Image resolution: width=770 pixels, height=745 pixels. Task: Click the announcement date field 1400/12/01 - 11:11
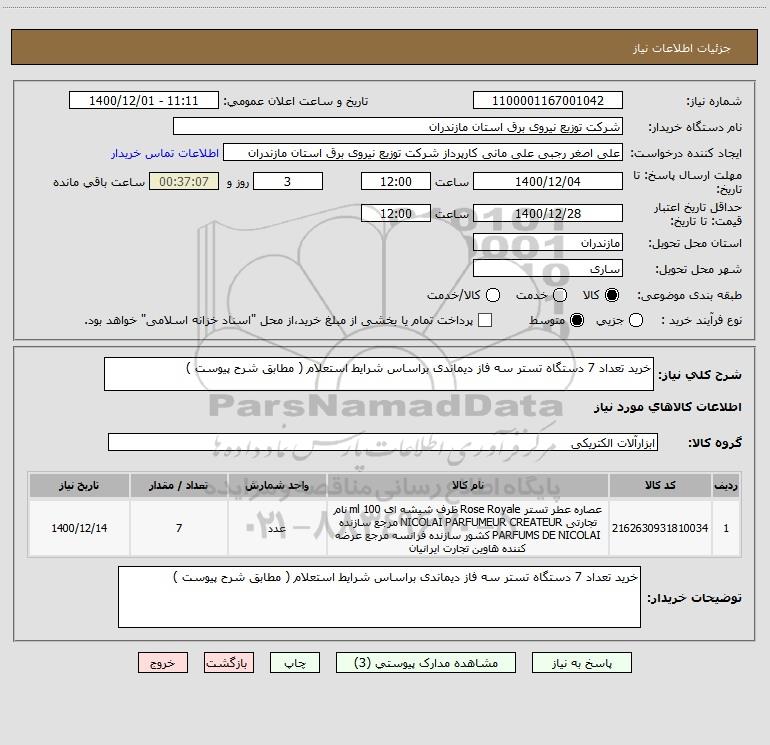(144, 101)
